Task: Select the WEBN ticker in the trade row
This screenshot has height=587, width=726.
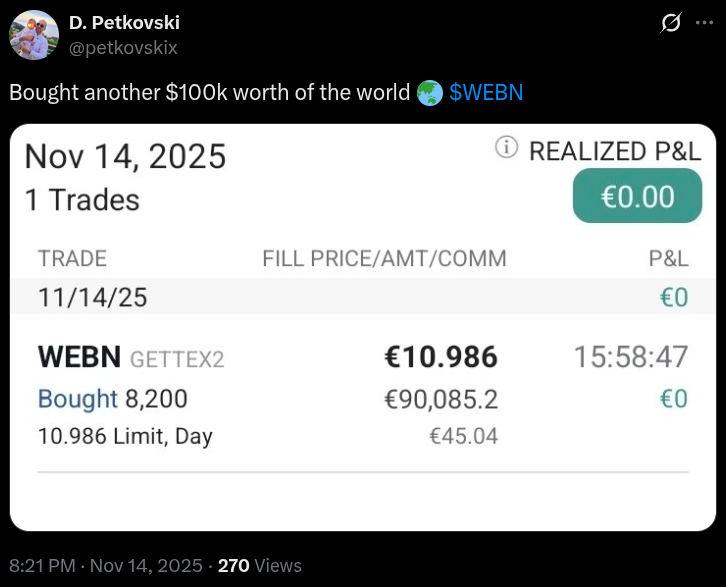Action: (79, 357)
